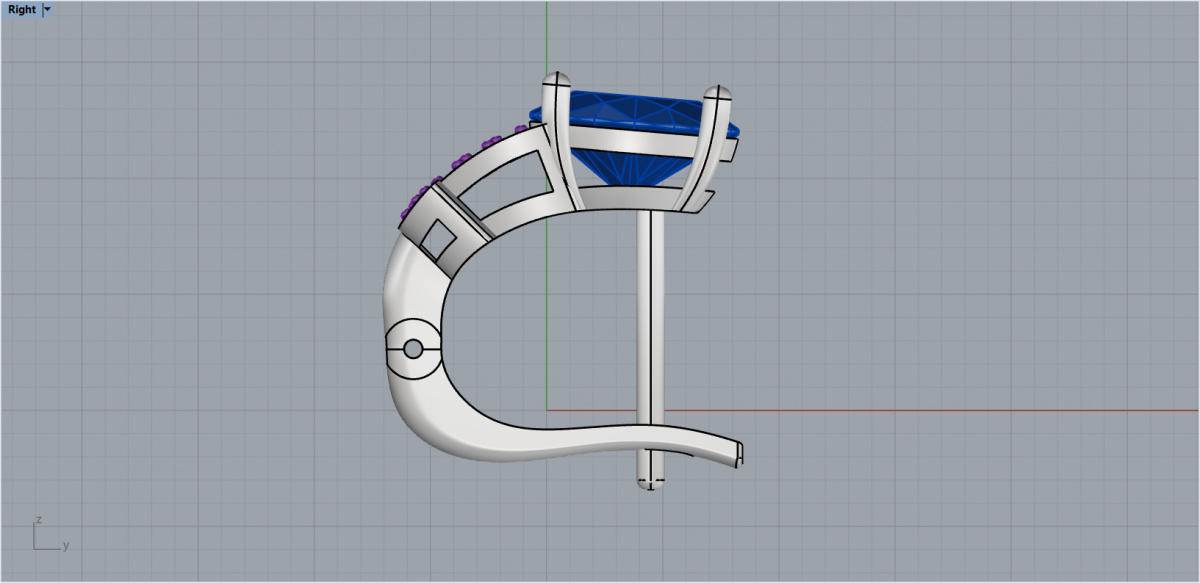Select the right prong's rounded tip
Viewport: 1200px width, 583px height.
point(718,94)
